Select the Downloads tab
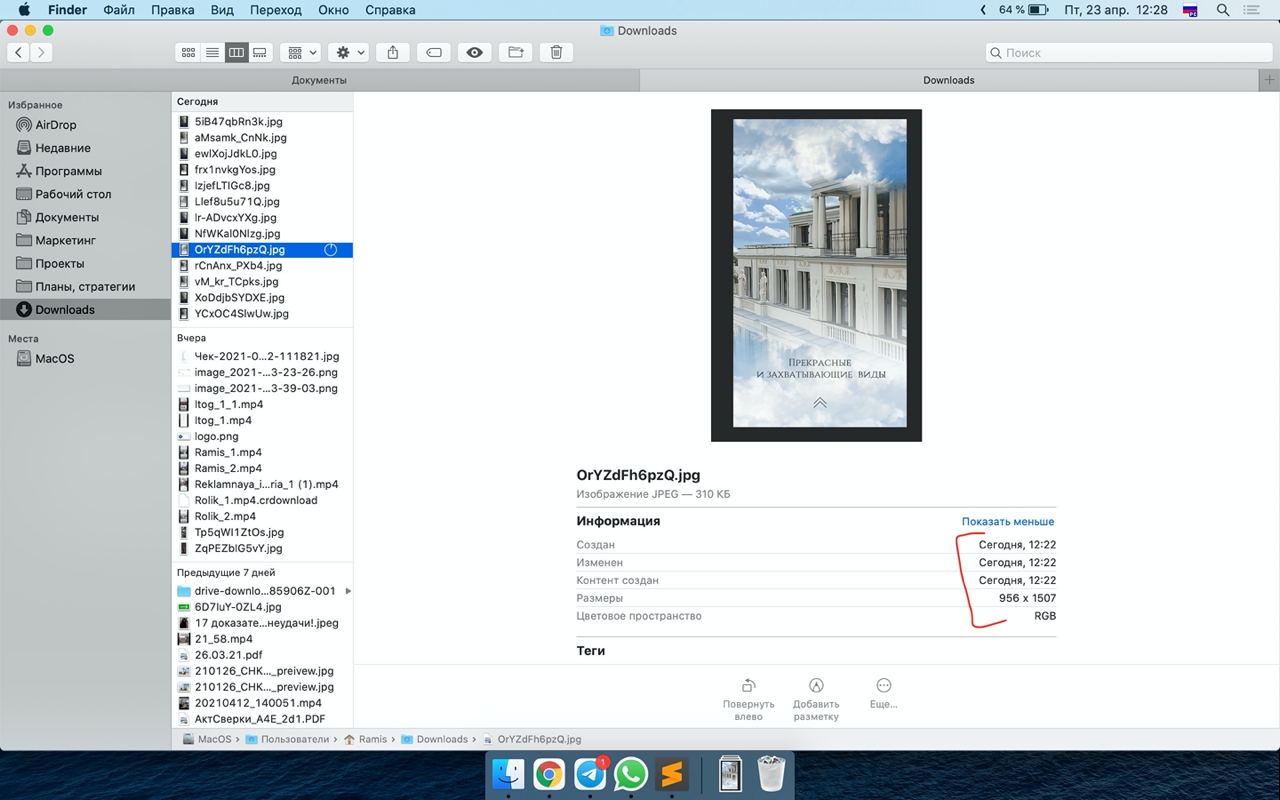 pos(948,80)
